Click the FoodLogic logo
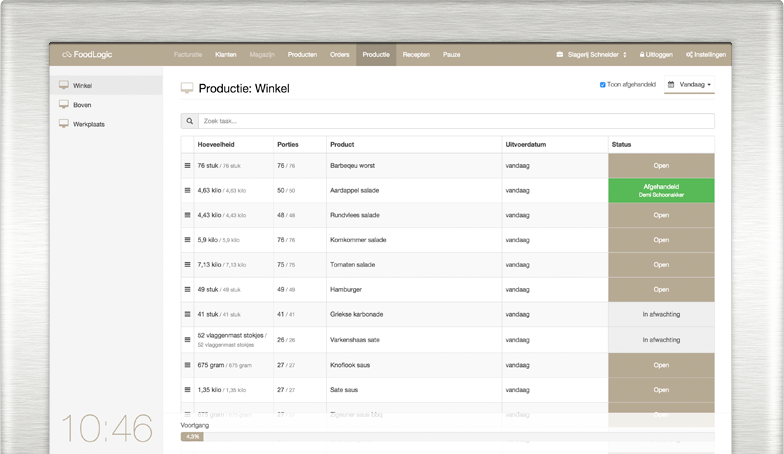The image size is (784, 454). 87,54
